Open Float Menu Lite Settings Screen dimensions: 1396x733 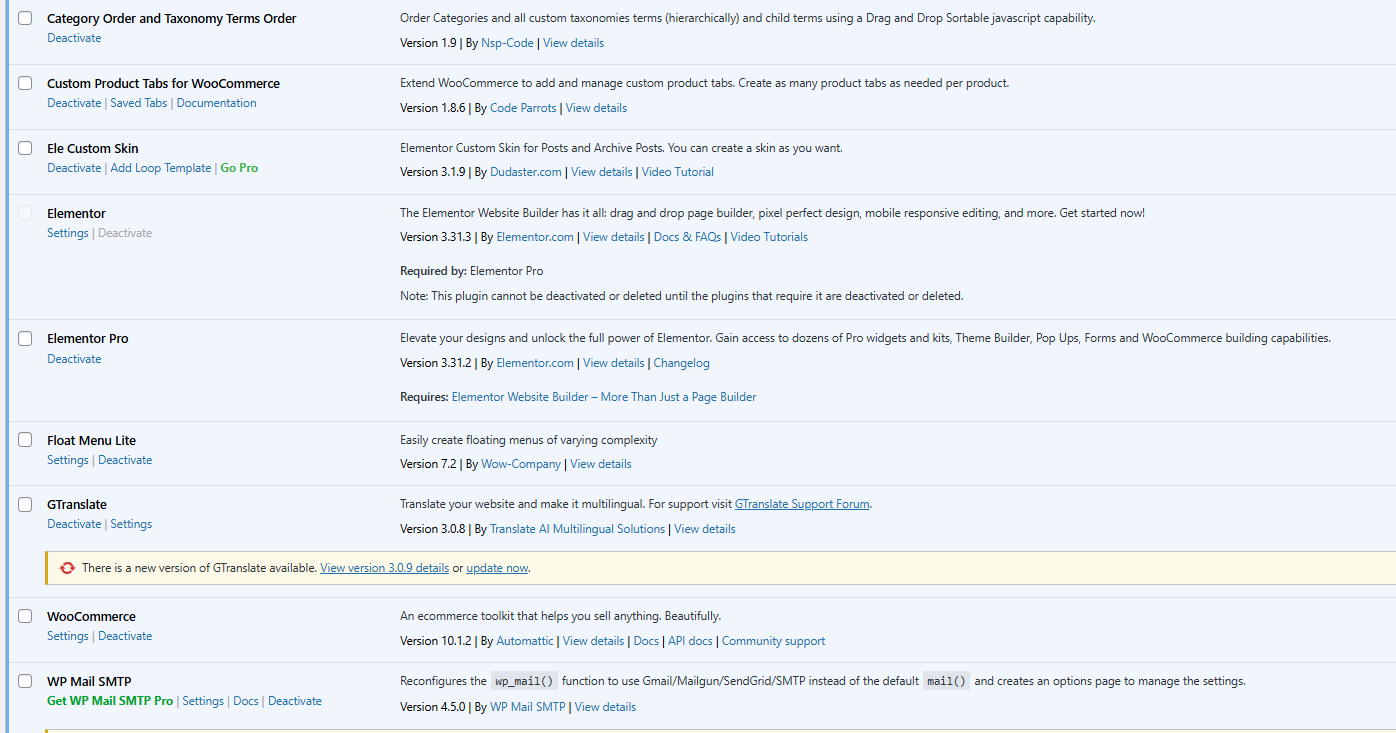coord(68,460)
